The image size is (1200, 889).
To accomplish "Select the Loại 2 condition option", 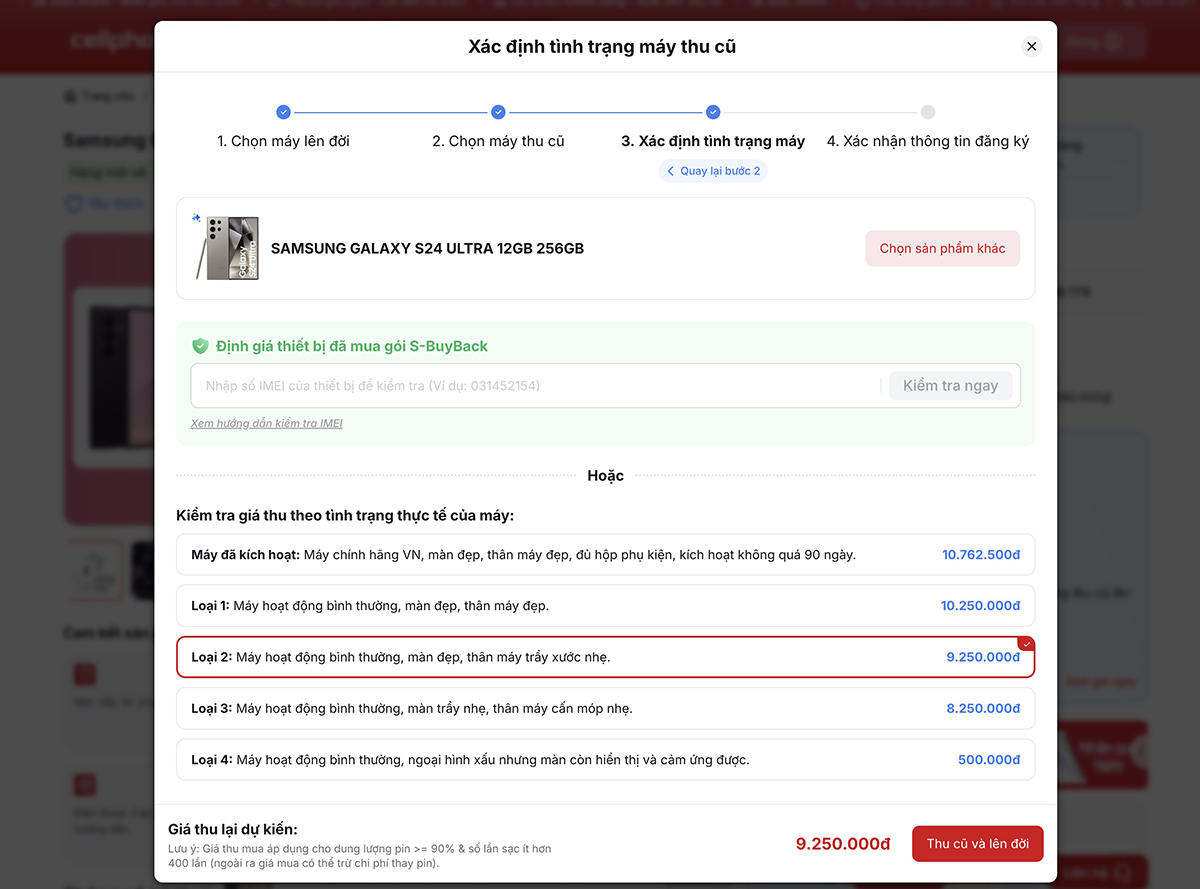I will [605, 657].
